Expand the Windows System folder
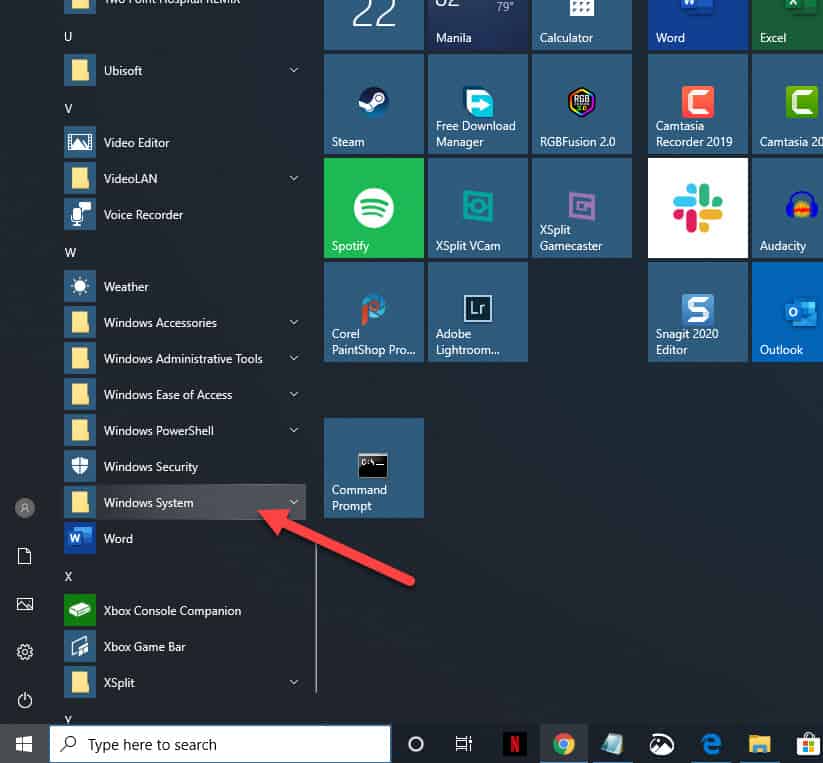 pos(185,502)
